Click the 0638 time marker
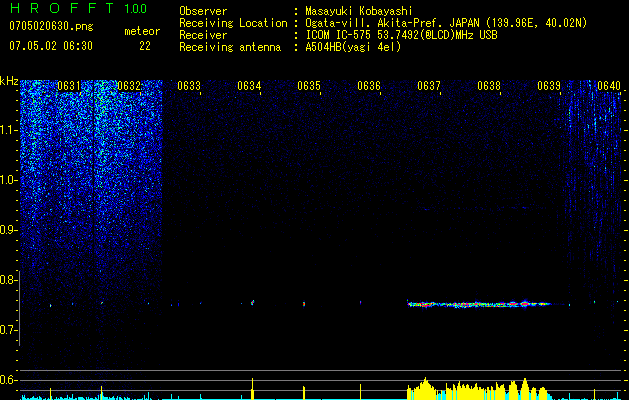This screenshot has width=629, height=400. 489,86
